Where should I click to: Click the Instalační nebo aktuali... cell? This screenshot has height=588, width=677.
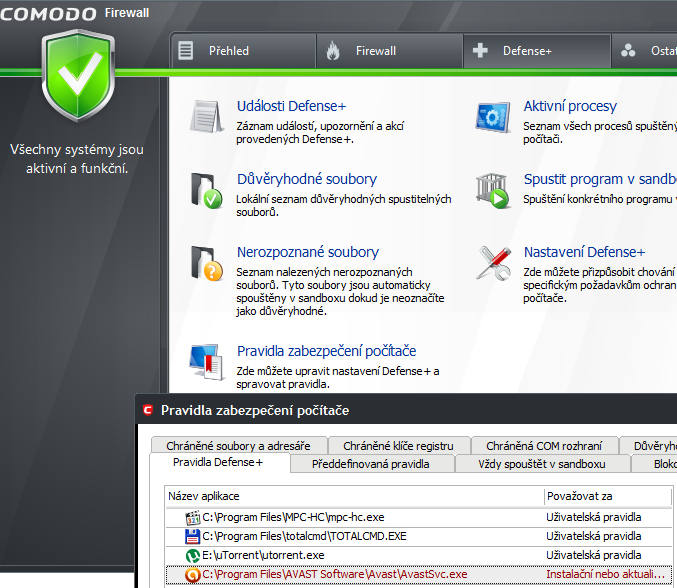tap(605, 574)
